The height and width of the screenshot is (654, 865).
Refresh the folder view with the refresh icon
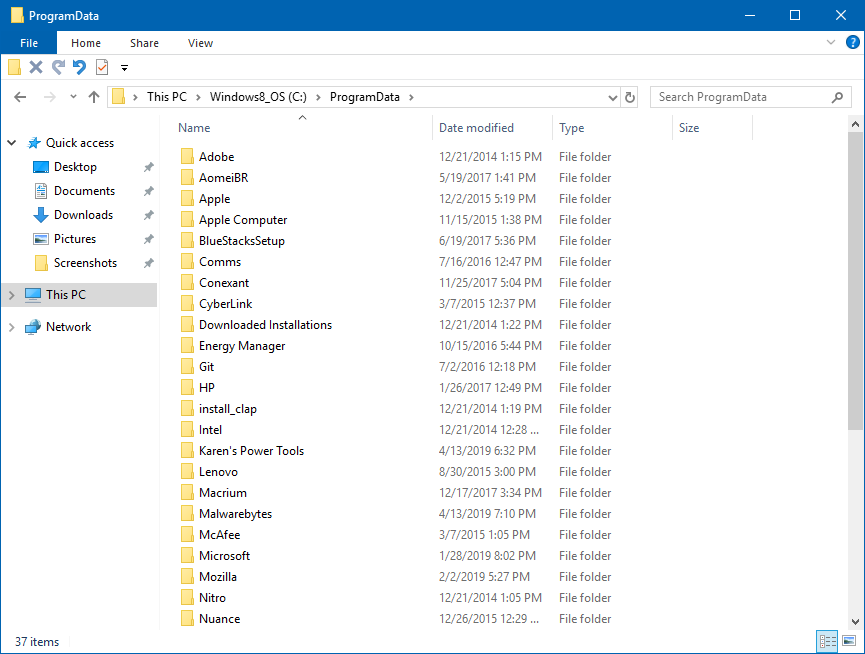pyautogui.click(x=629, y=97)
